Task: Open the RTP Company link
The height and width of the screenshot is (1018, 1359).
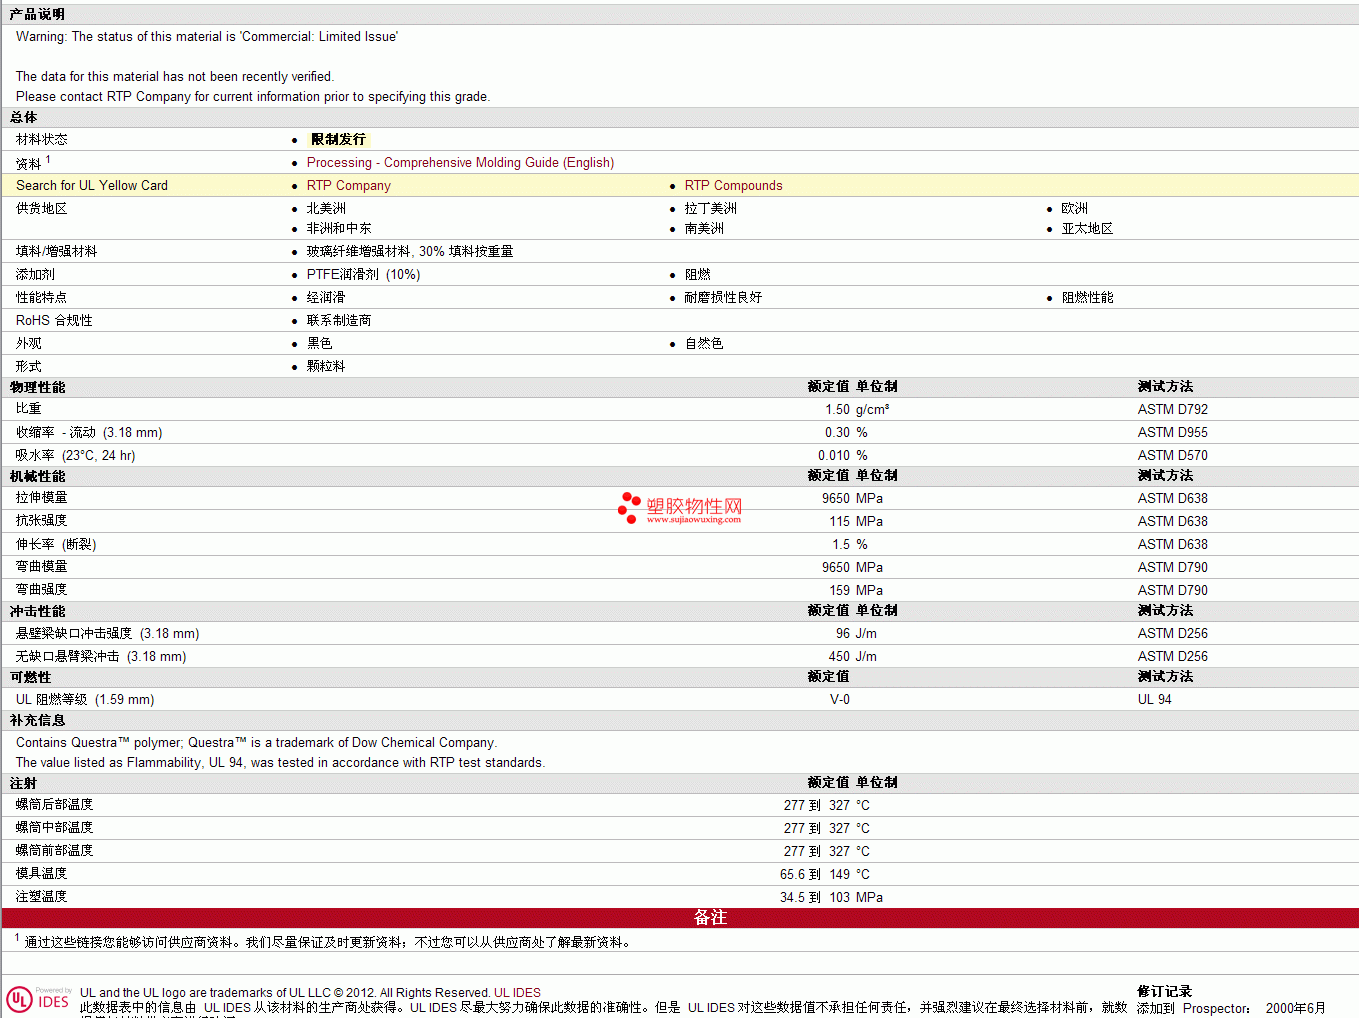Action: [x=348, y=185]
